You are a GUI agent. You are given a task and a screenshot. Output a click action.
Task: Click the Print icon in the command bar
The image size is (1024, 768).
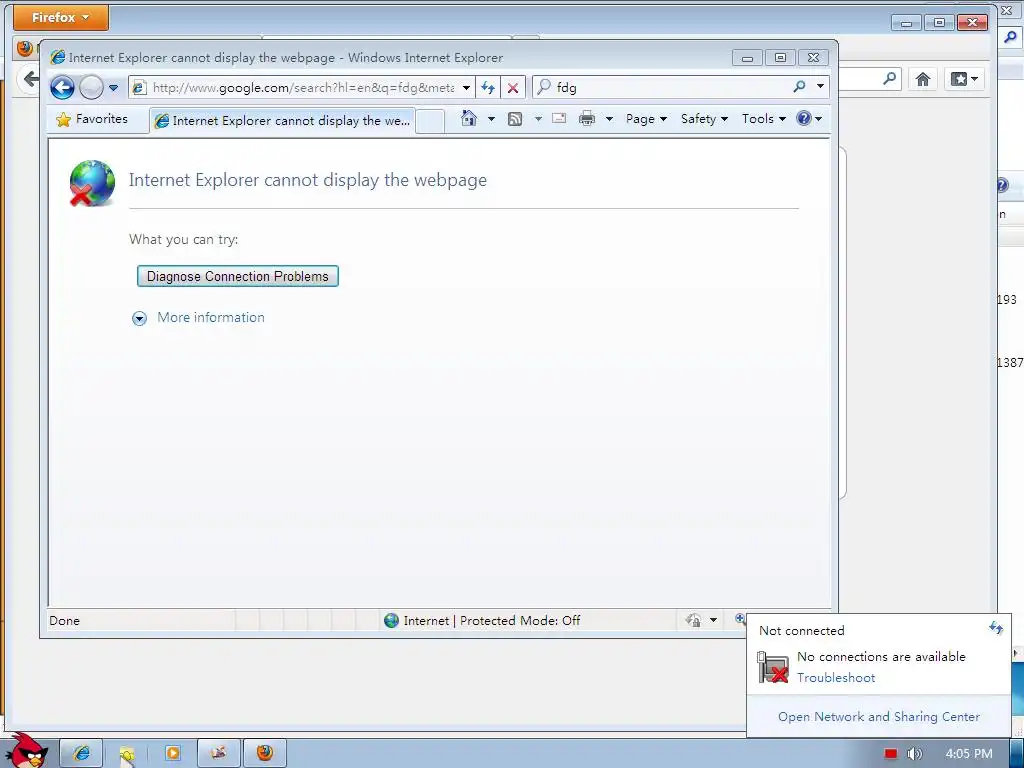point(587,118)
